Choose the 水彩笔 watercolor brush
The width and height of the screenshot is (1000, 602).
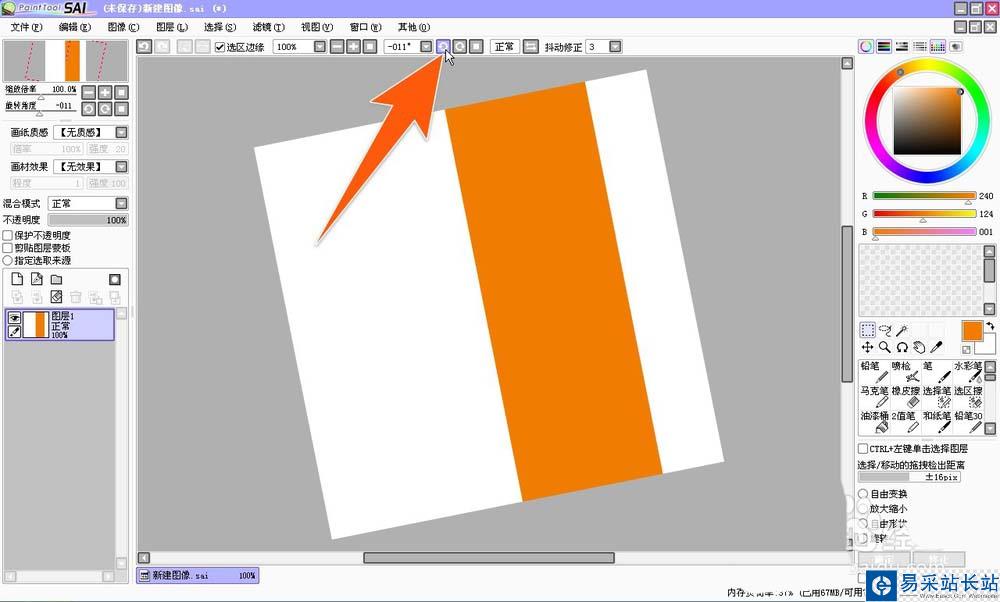click(x=968, y=372)
